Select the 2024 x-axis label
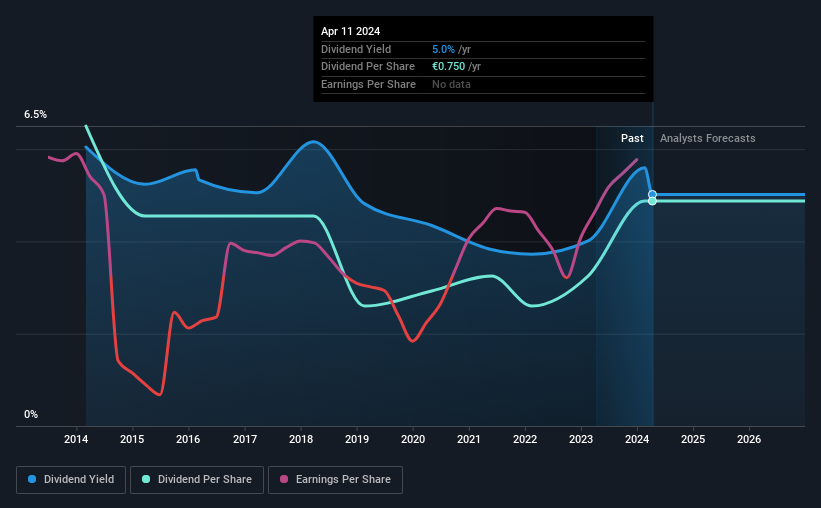821x508 pixels. click(637, 439)
